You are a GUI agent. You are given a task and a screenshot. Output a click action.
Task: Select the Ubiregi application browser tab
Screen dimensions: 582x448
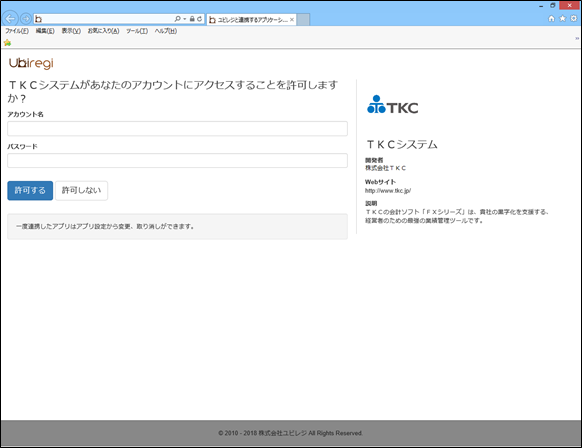251,20
